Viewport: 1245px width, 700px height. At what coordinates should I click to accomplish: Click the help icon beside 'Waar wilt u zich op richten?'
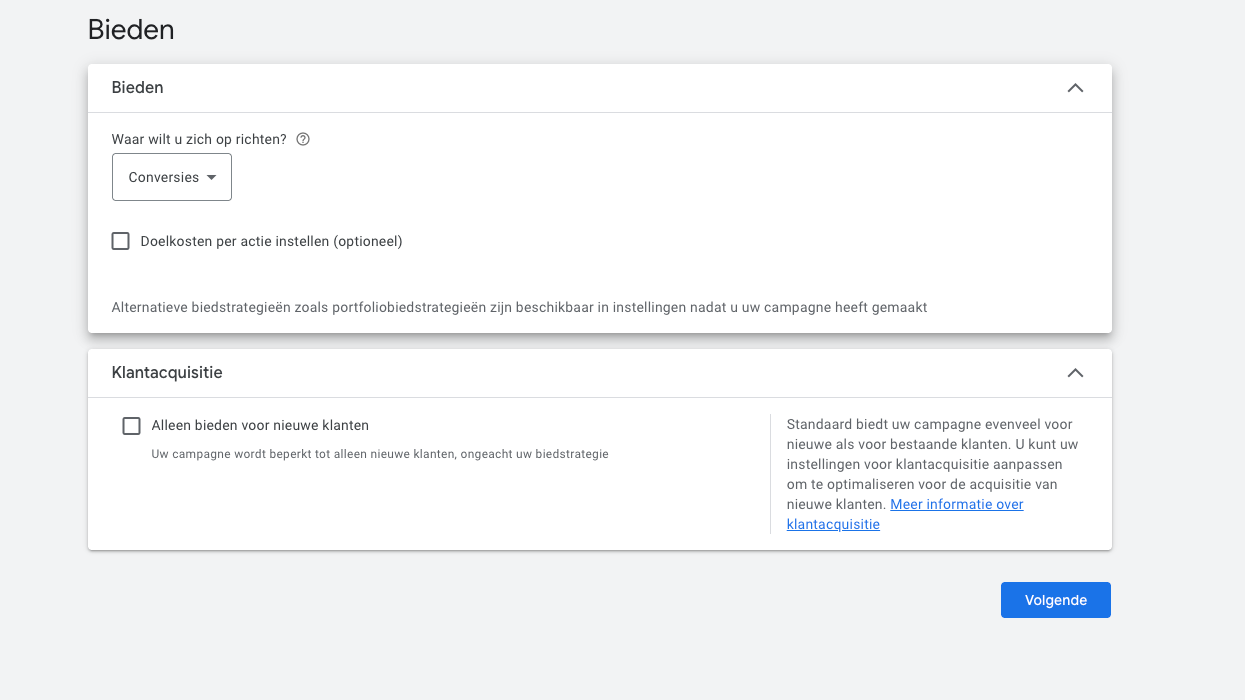pyautogui.click(x=303, y=140)
